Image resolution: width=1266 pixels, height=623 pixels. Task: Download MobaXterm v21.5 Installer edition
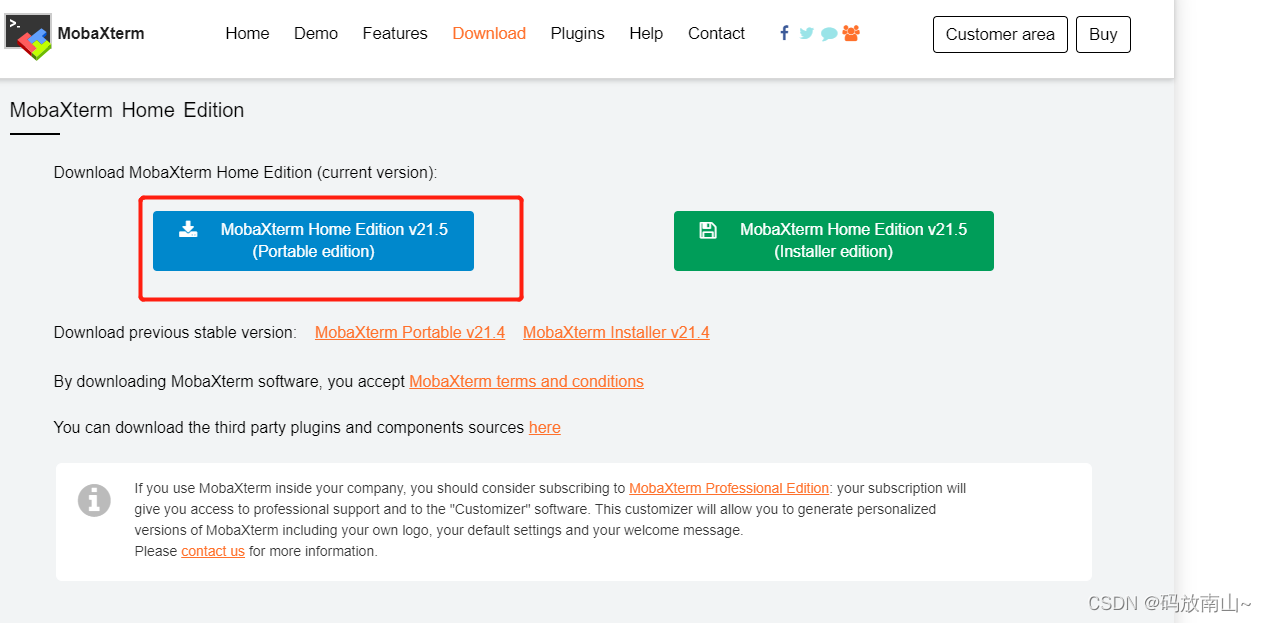tap(834, 241)
